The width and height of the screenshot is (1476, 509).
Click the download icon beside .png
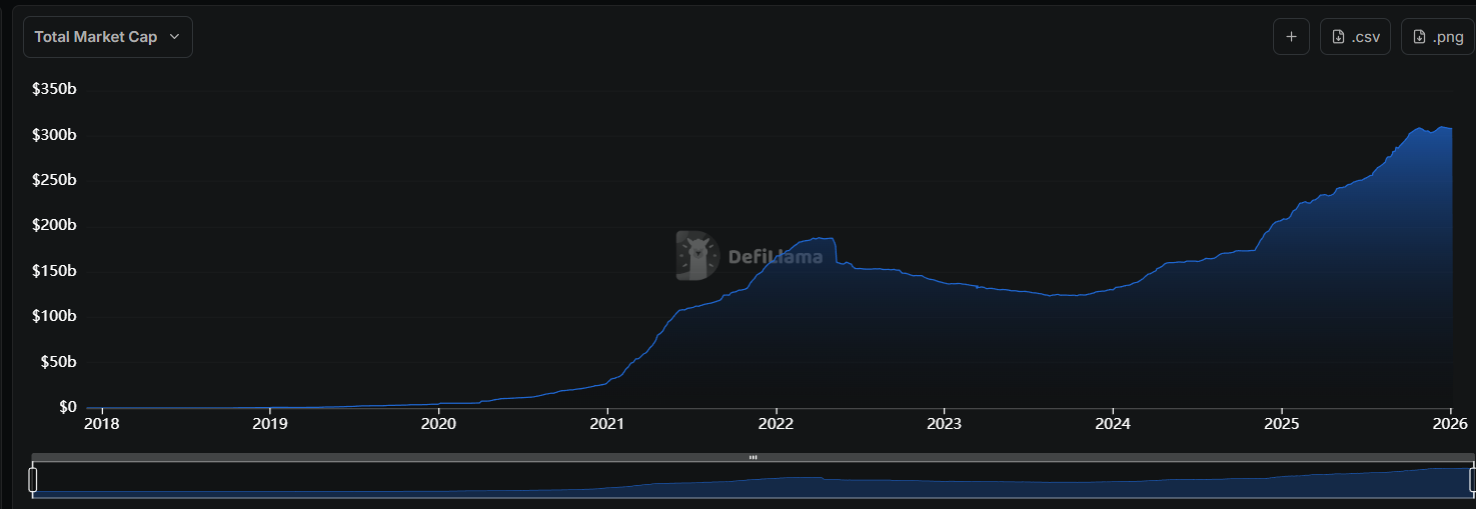pos(1420,37)
